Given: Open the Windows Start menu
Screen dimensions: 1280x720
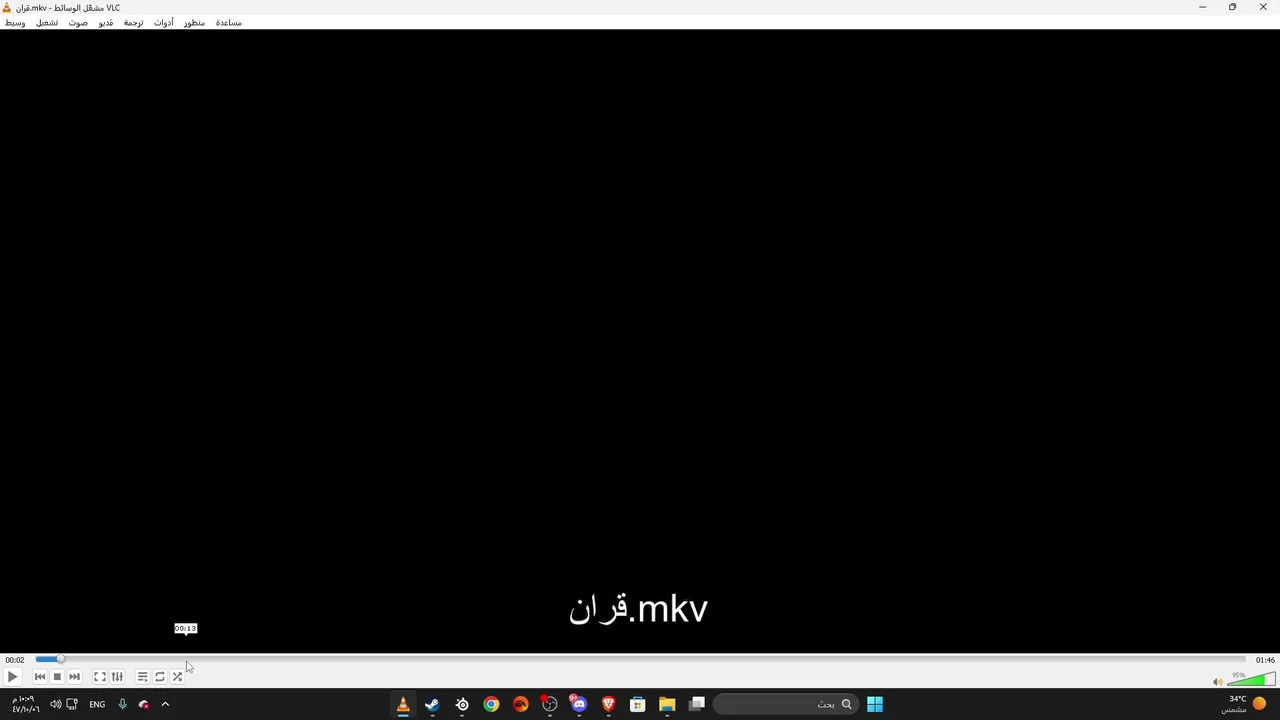Looking at the screenshot, I should pyautogui.click(x=875, y=704).
